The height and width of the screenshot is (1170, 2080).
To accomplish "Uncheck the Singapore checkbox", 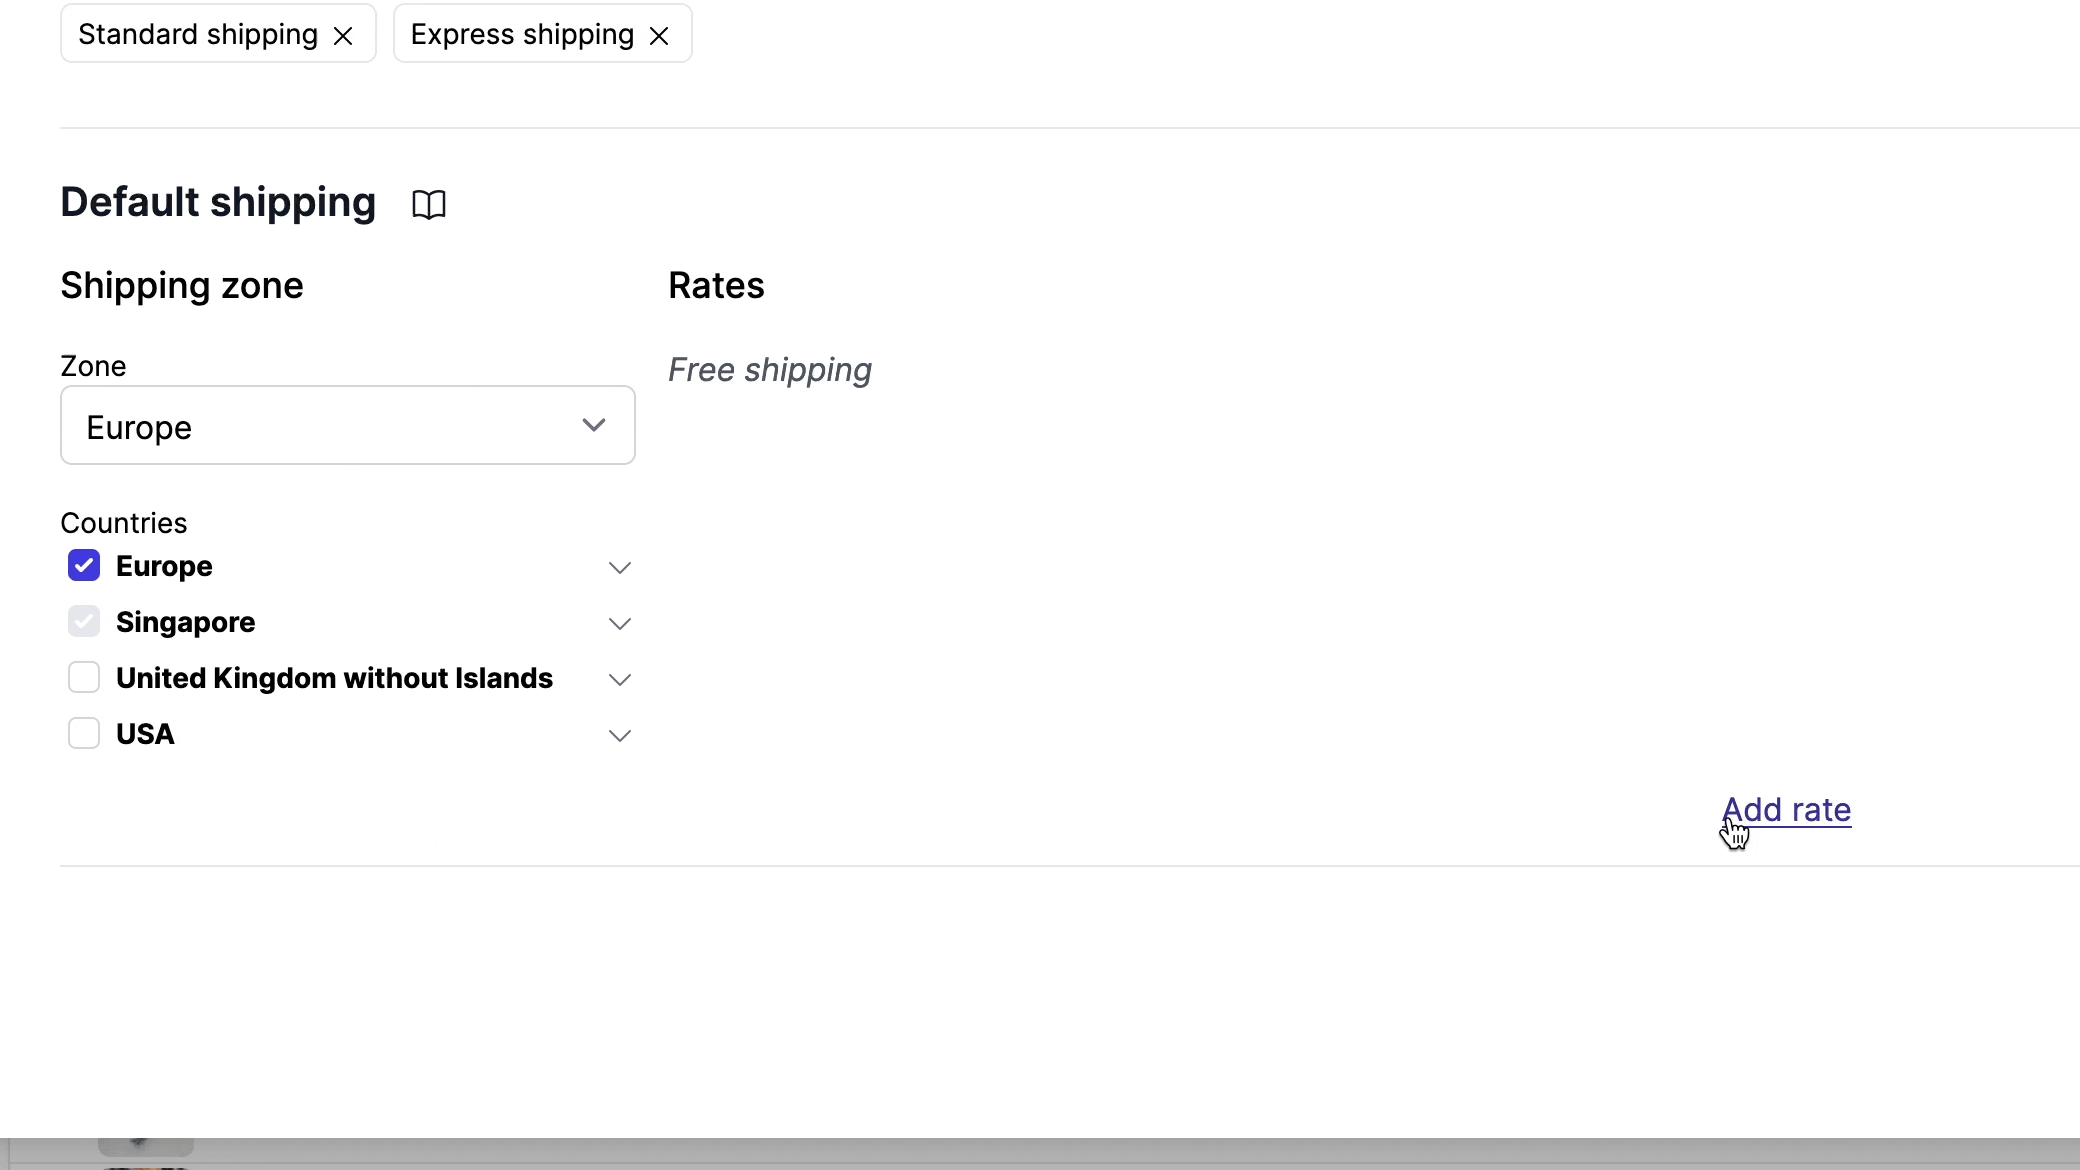I will click(x=83, y=621).
